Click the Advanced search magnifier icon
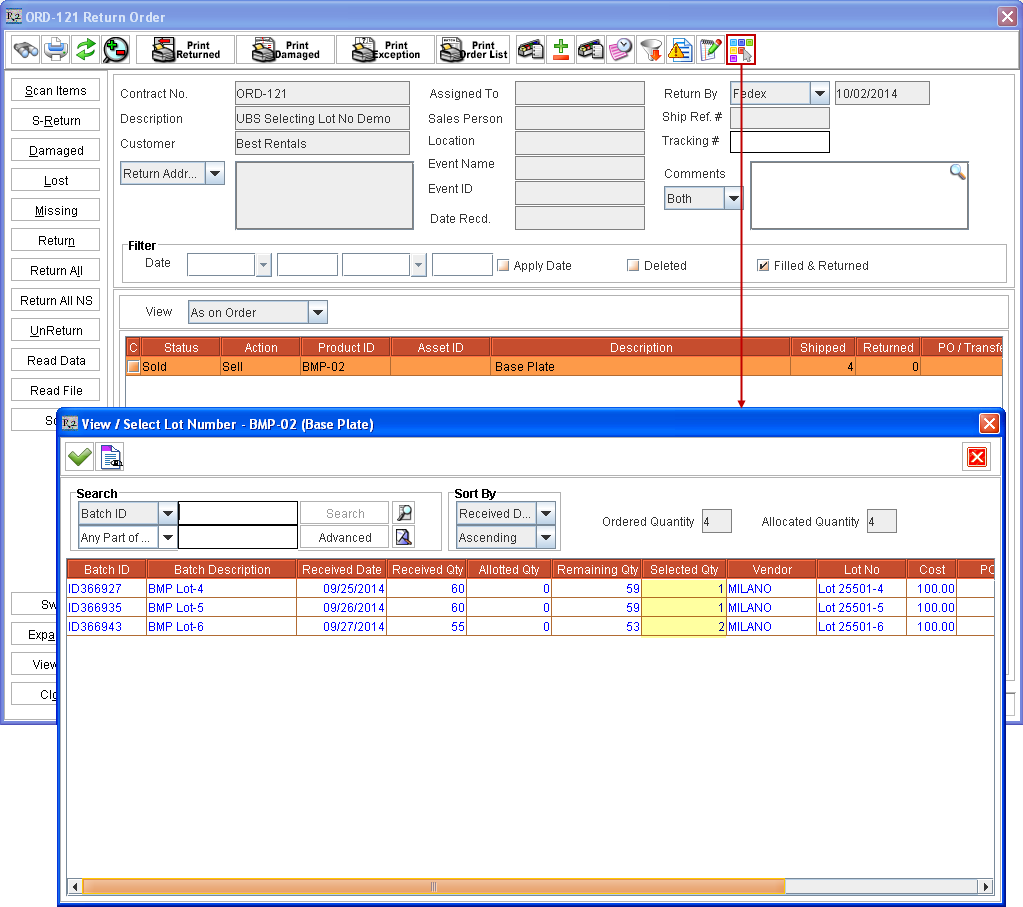The height and width of the screenshot is (907, 1023). pyautogui.click(x=404, y=538)
